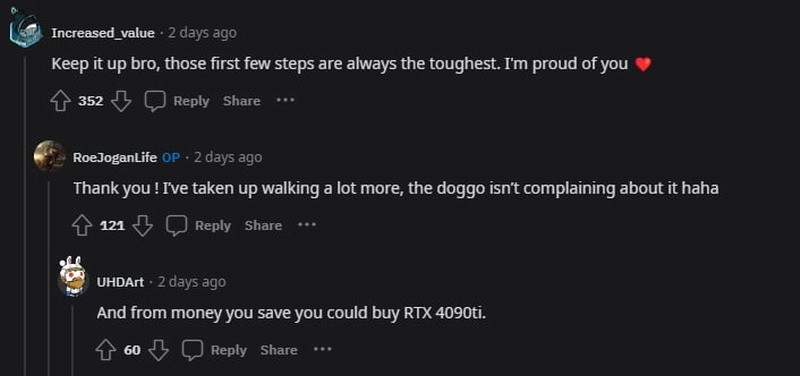Open RoeJoganLife's username link

[115, 158]
